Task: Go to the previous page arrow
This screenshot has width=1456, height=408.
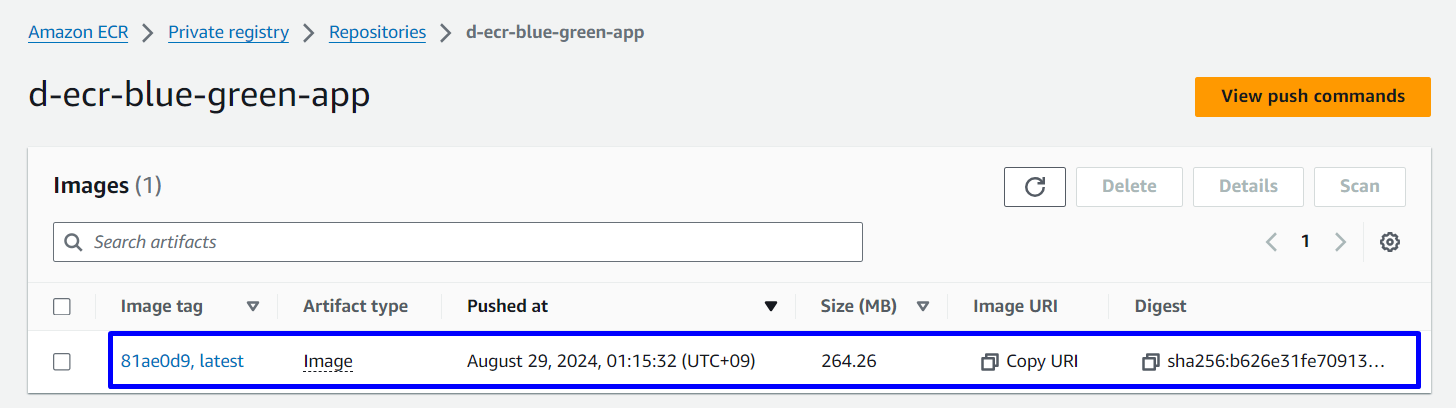Action: pos(1272,242)
